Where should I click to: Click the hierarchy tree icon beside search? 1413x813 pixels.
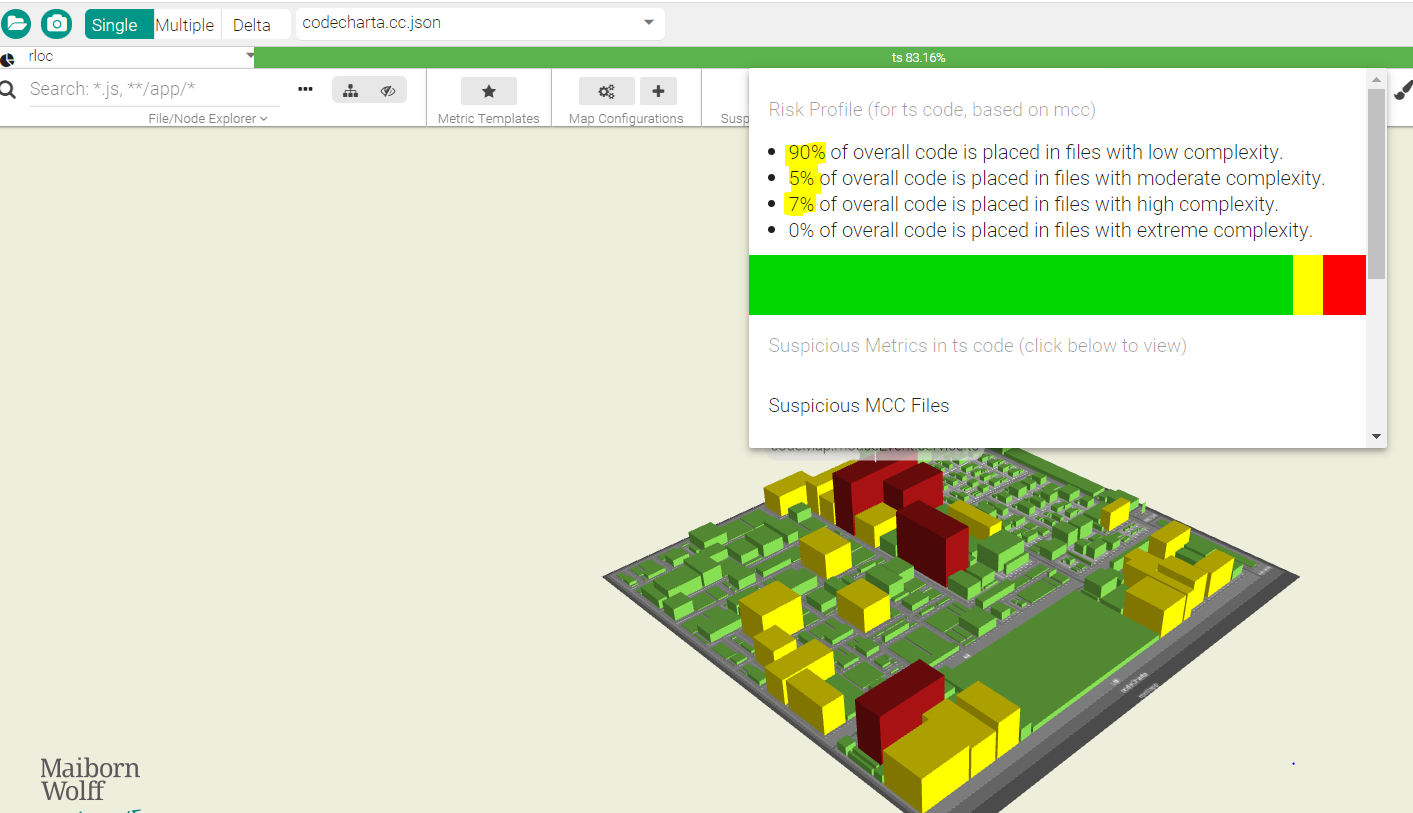click(350, 89)
